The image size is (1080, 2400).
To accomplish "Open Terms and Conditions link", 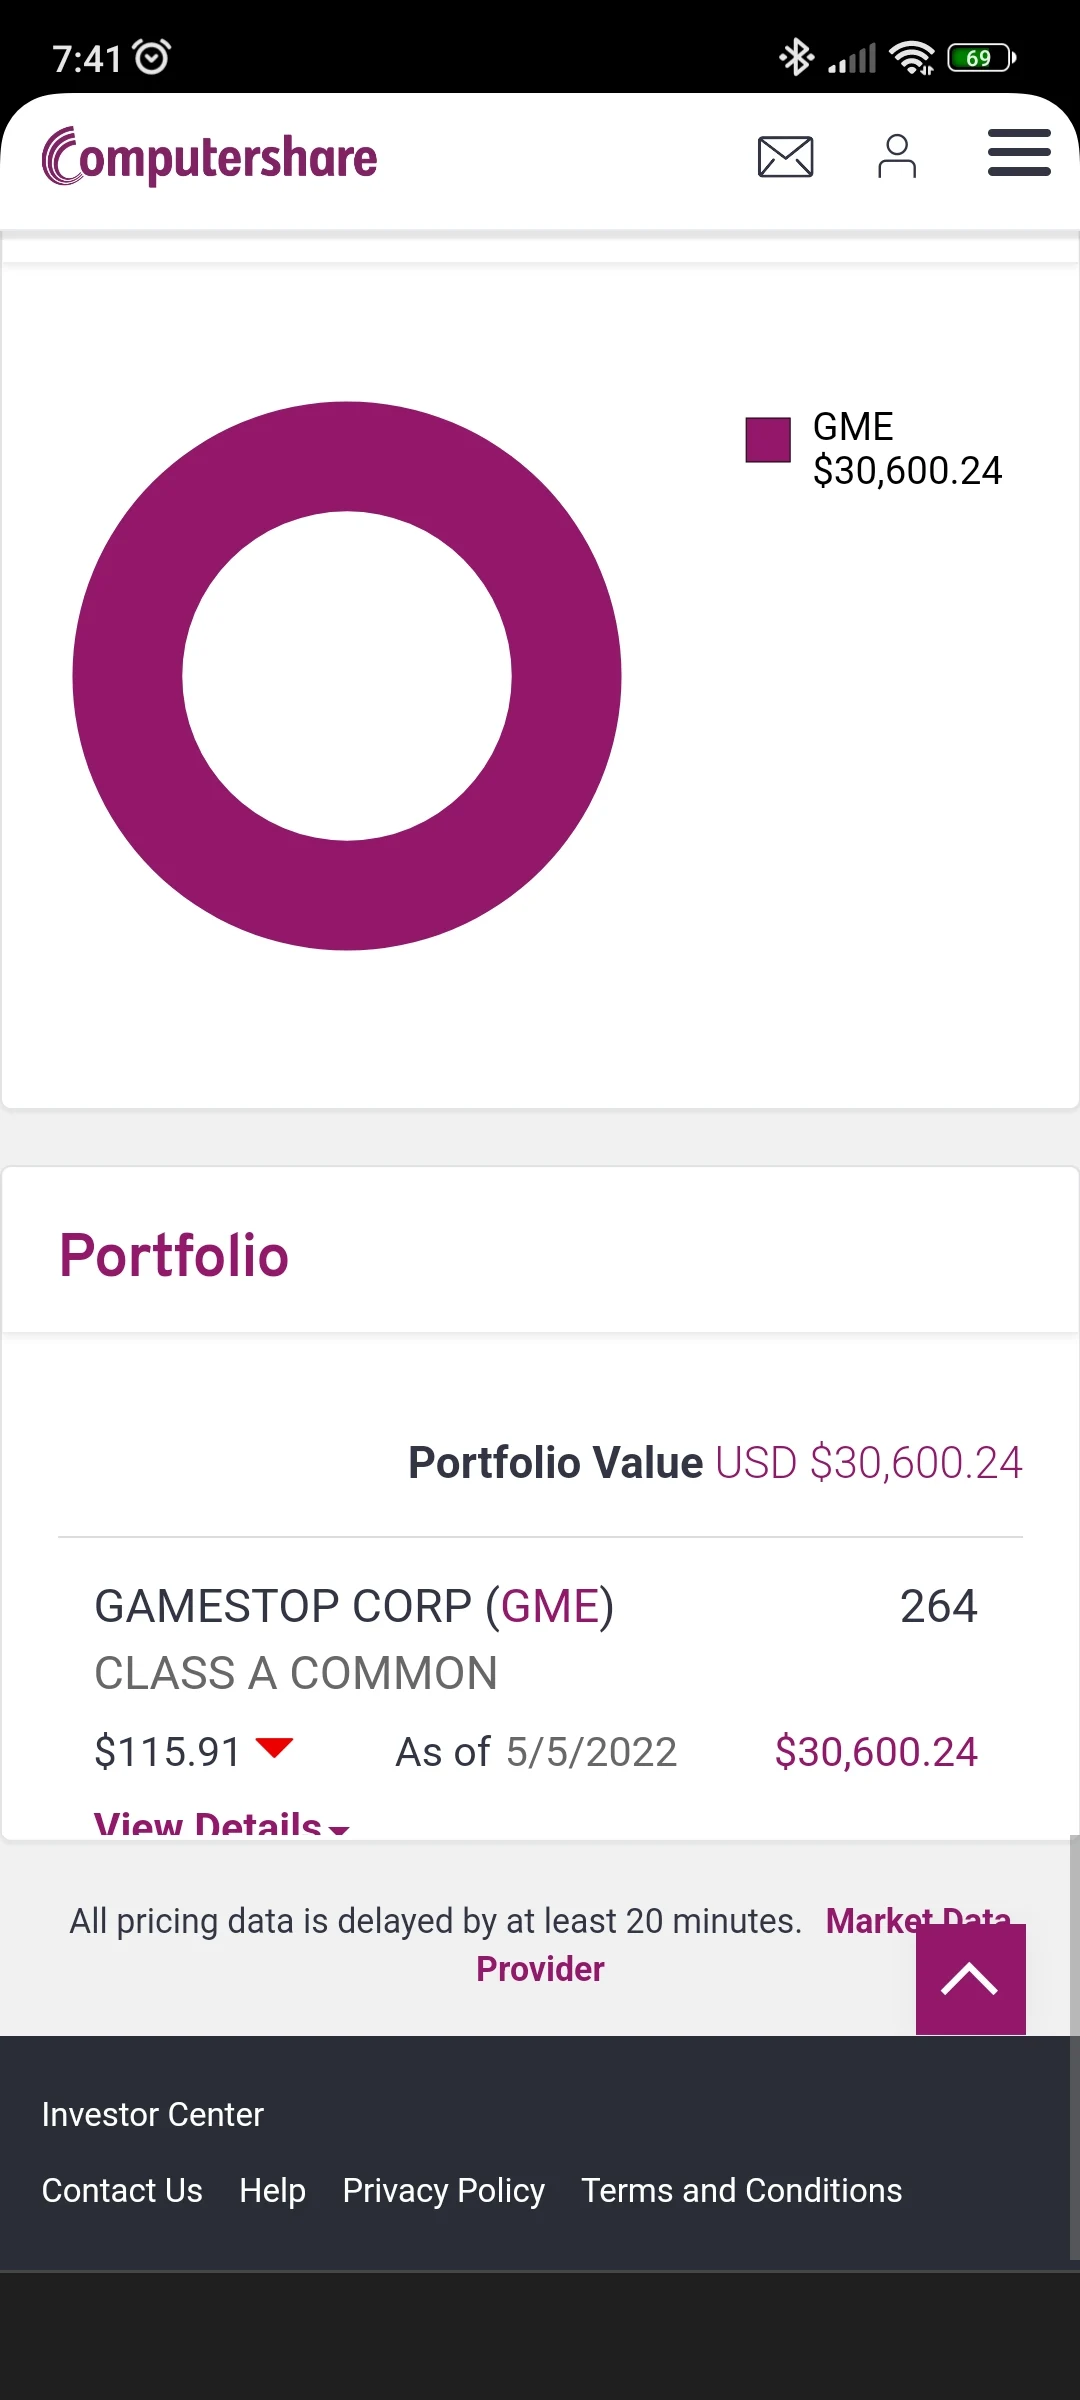I will (x=741, y=2191).
